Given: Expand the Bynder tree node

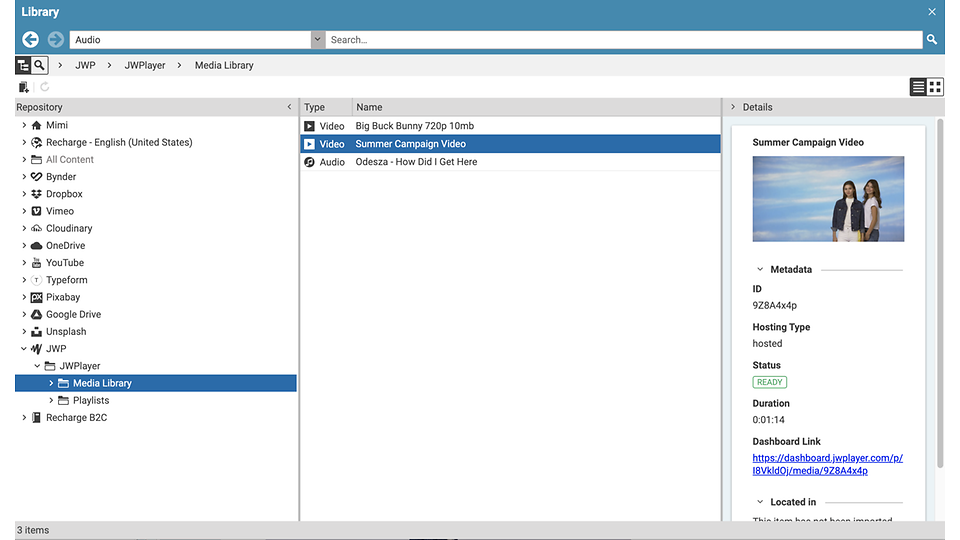Looking at the screenshot, I should (x=24, y=176).
